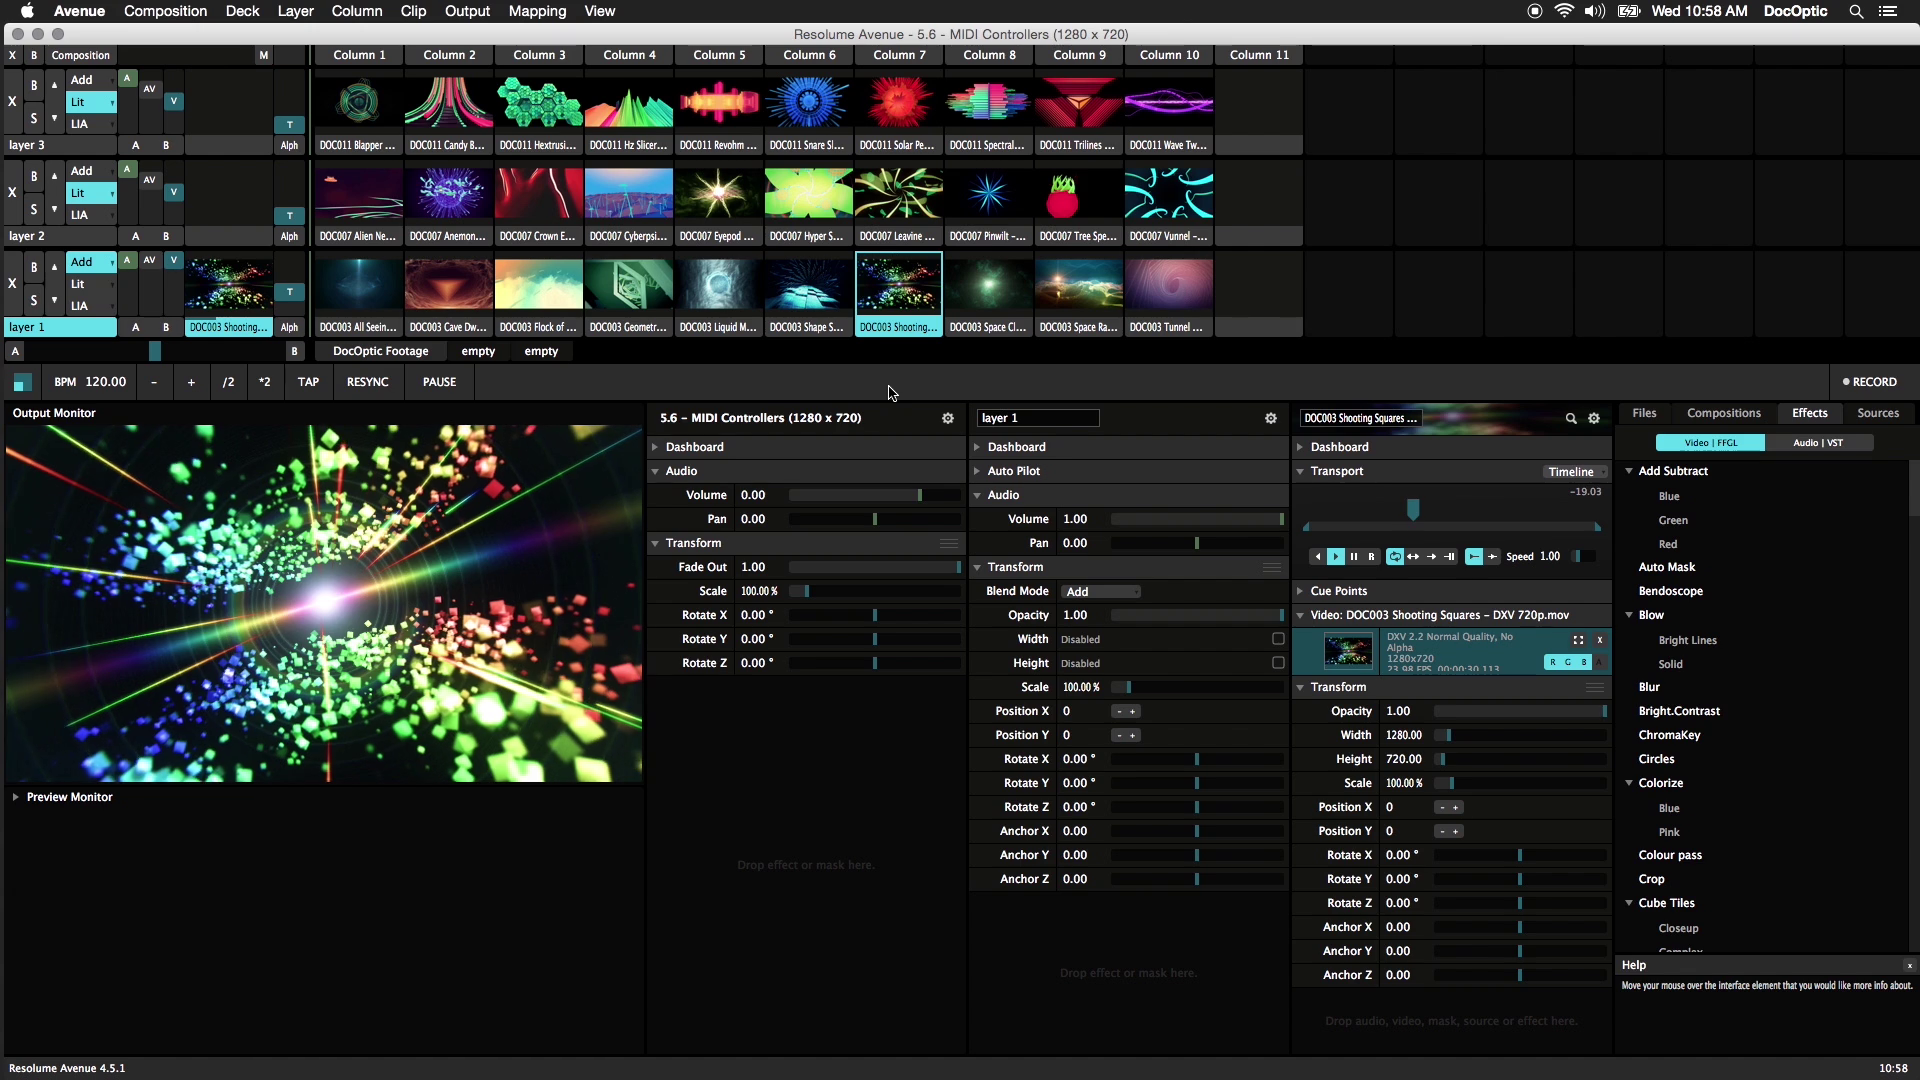Toggle layer 1 Width disabled checkbox
The image size is (1920, 1080).
tap(1278, 639)
